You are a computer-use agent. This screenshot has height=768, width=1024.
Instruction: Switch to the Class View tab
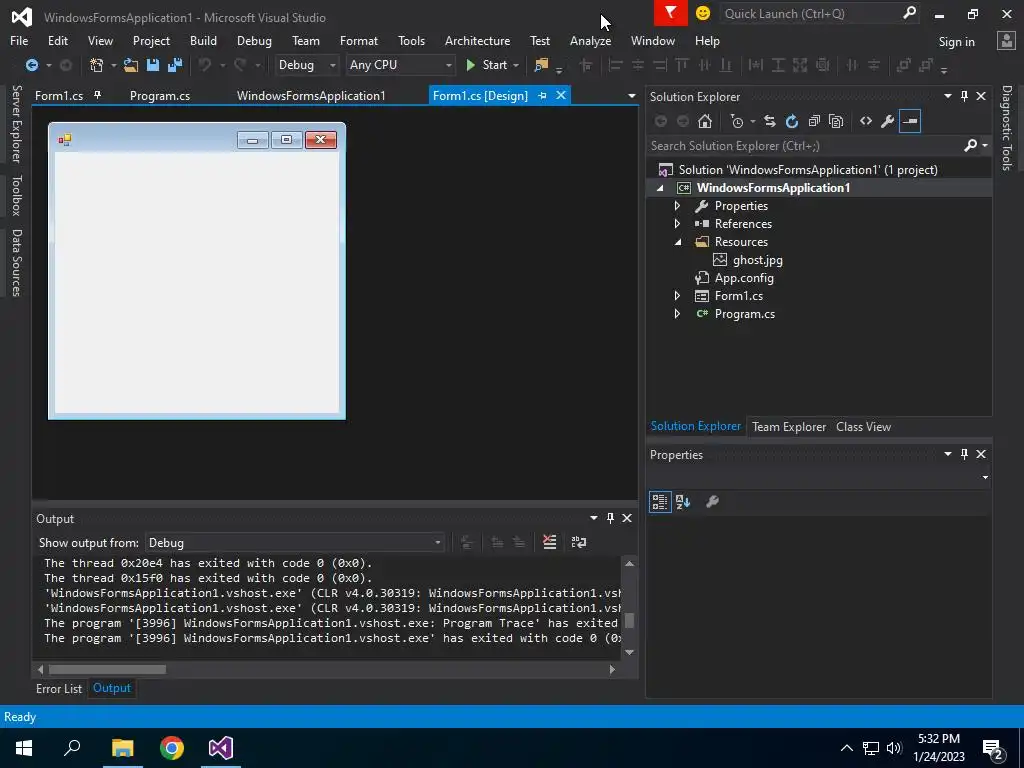click(863, 426)
